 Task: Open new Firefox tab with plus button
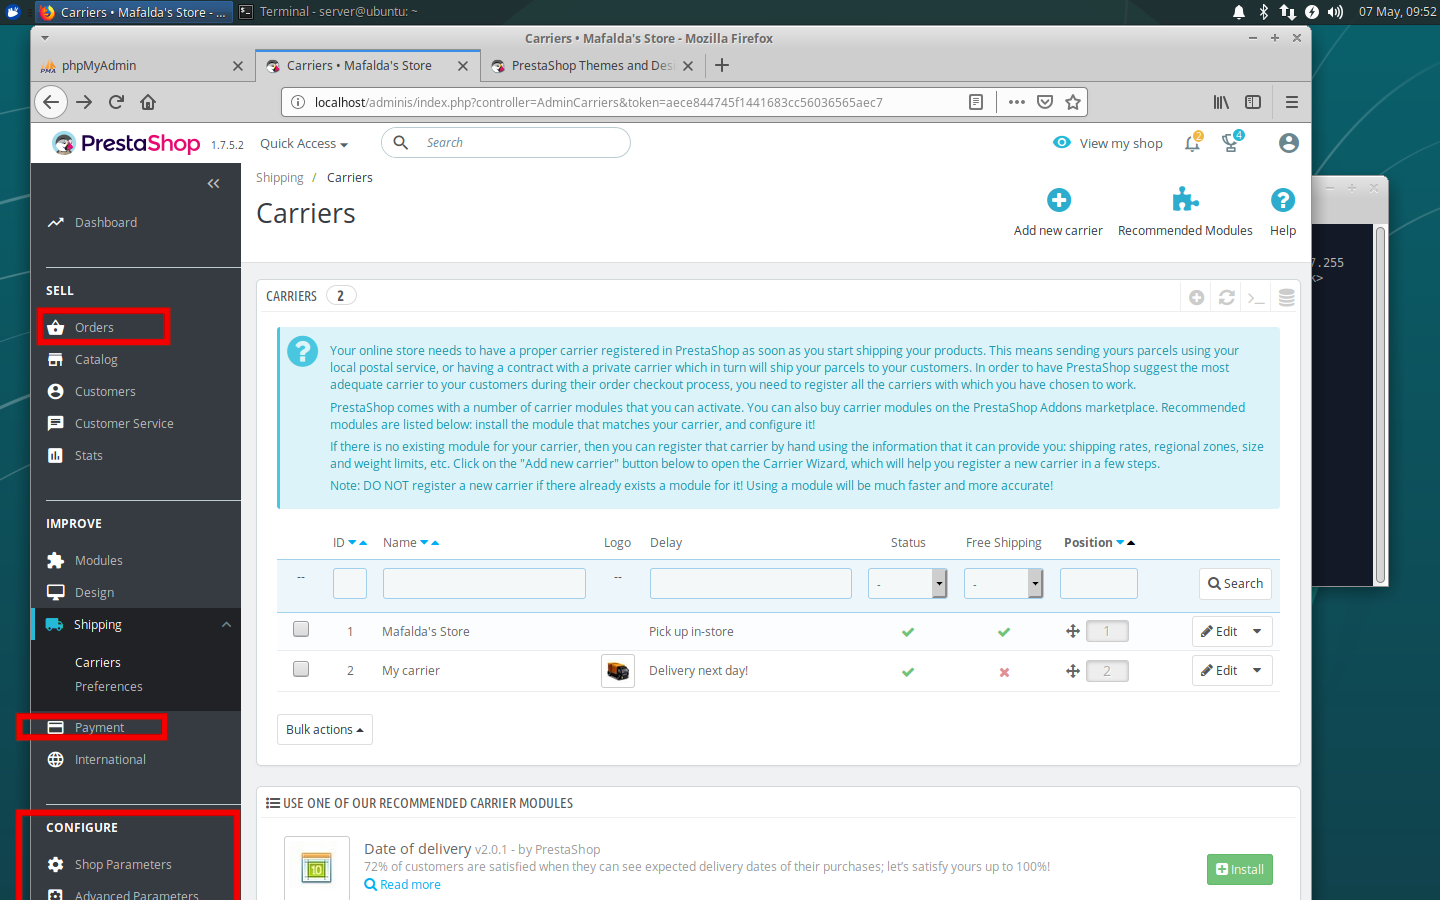pos(722,65)
